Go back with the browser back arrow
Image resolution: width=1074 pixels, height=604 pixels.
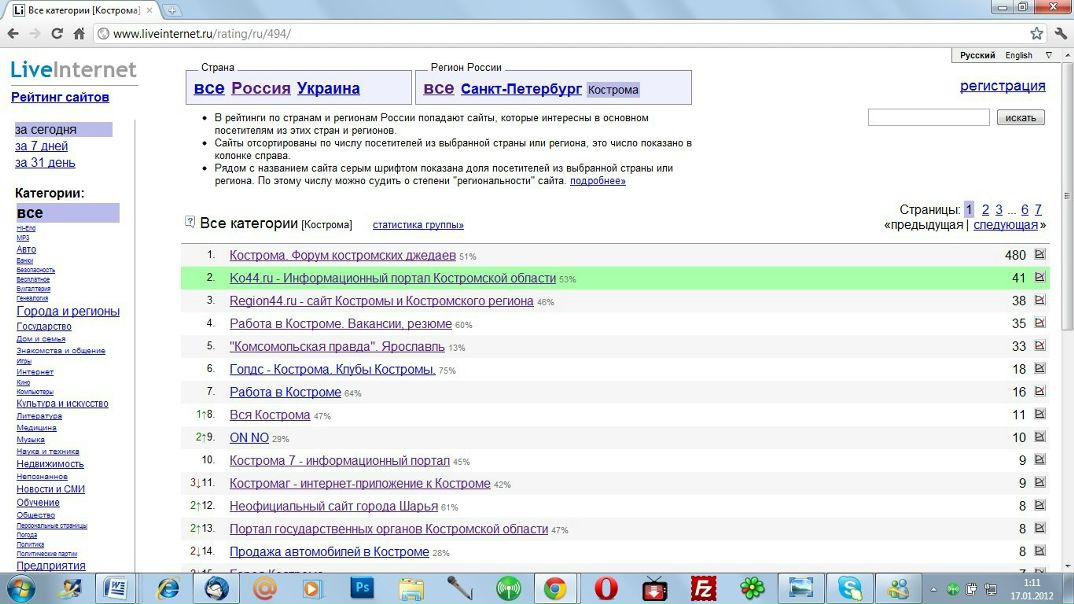13,34
